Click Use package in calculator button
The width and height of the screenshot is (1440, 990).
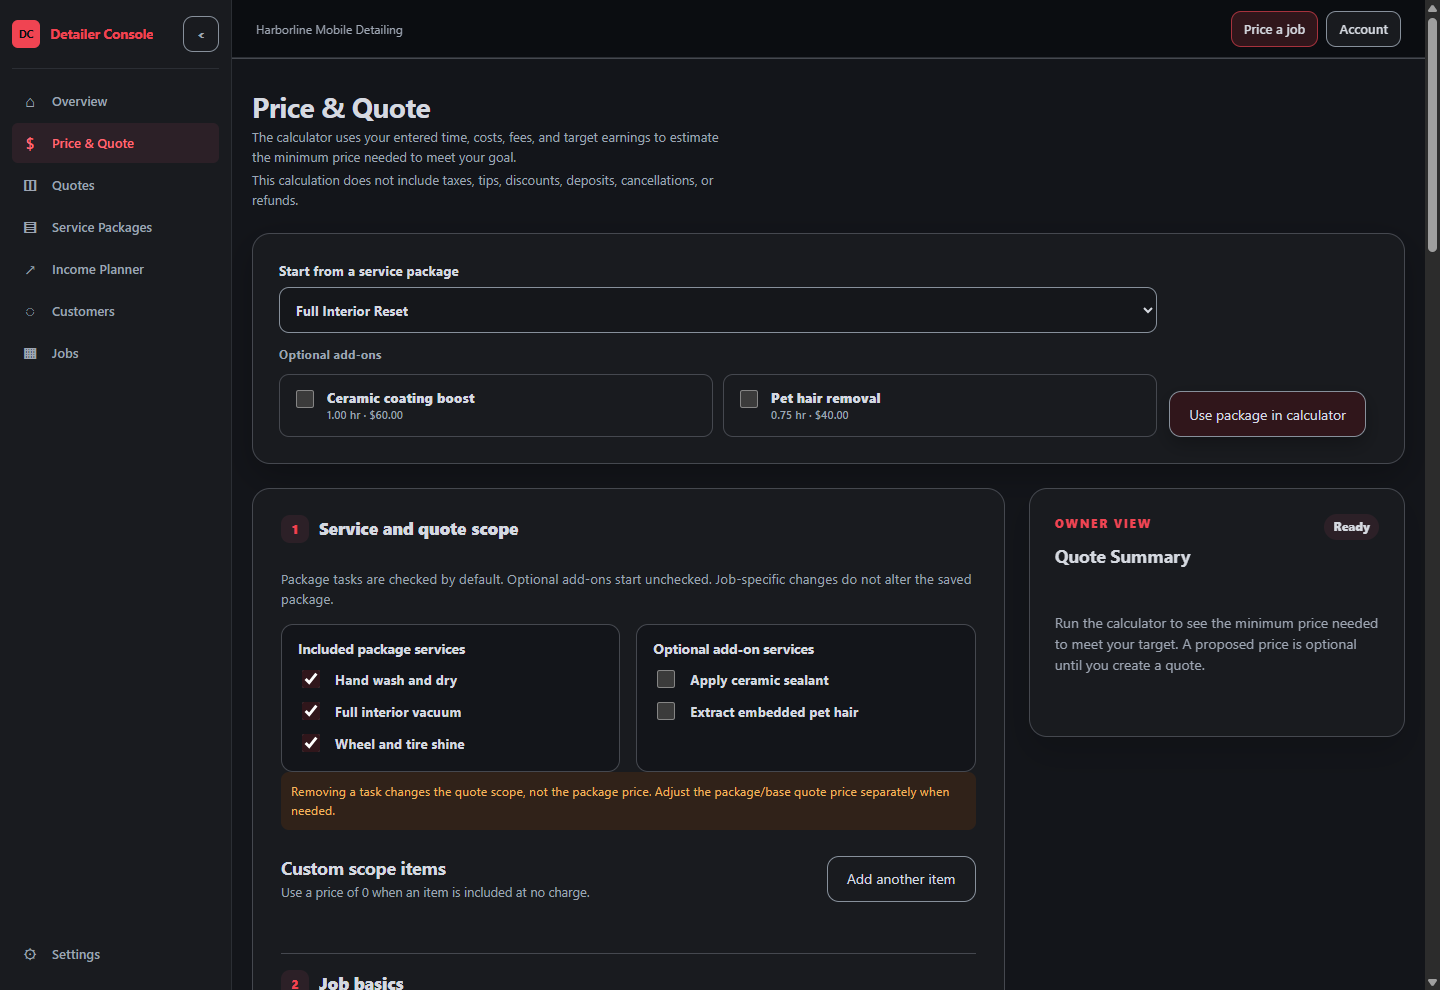[x=1267, y=414]
